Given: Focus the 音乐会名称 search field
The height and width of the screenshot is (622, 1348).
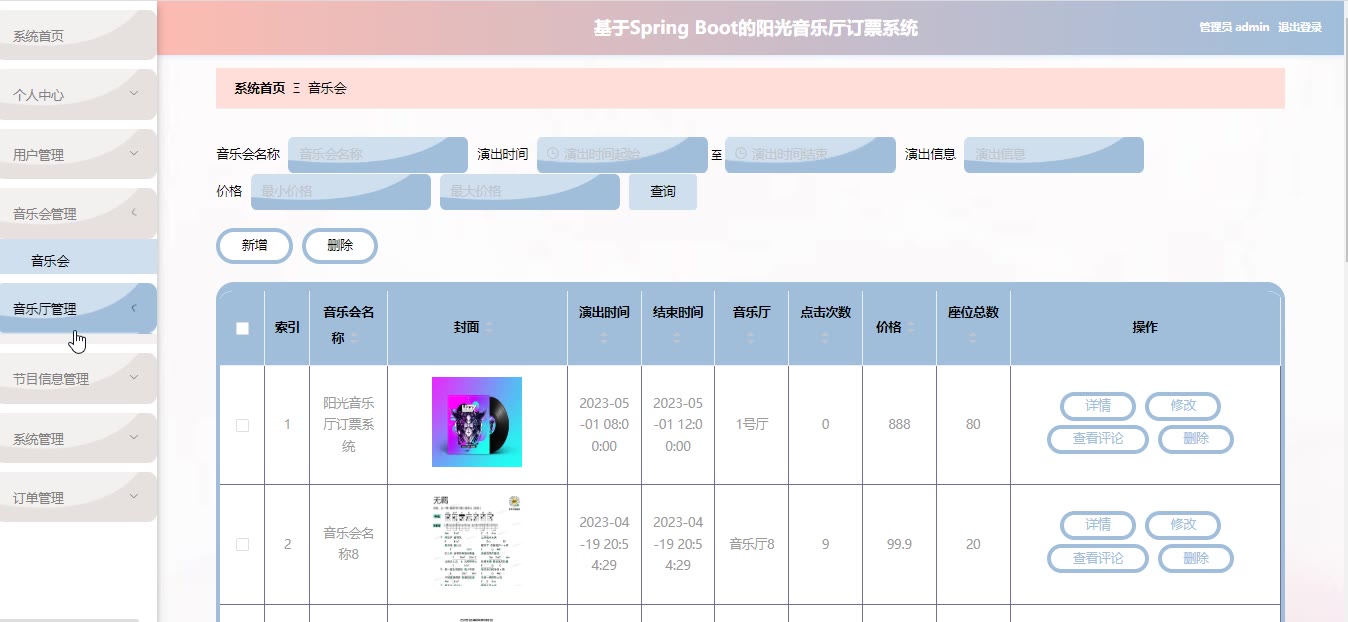Looking at the screenshot, I should tap(378, 155).
